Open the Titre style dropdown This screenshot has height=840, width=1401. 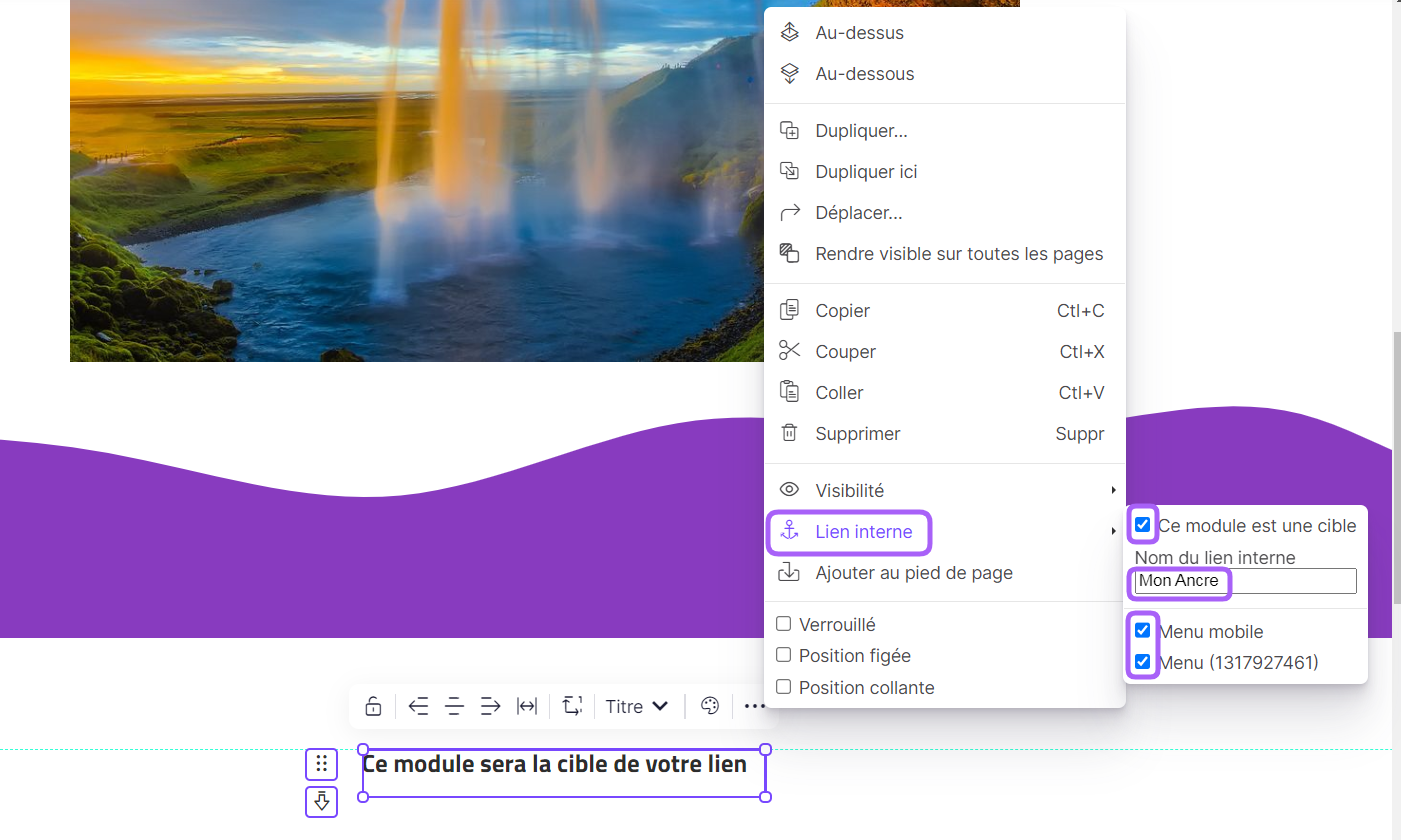point(637,706)
